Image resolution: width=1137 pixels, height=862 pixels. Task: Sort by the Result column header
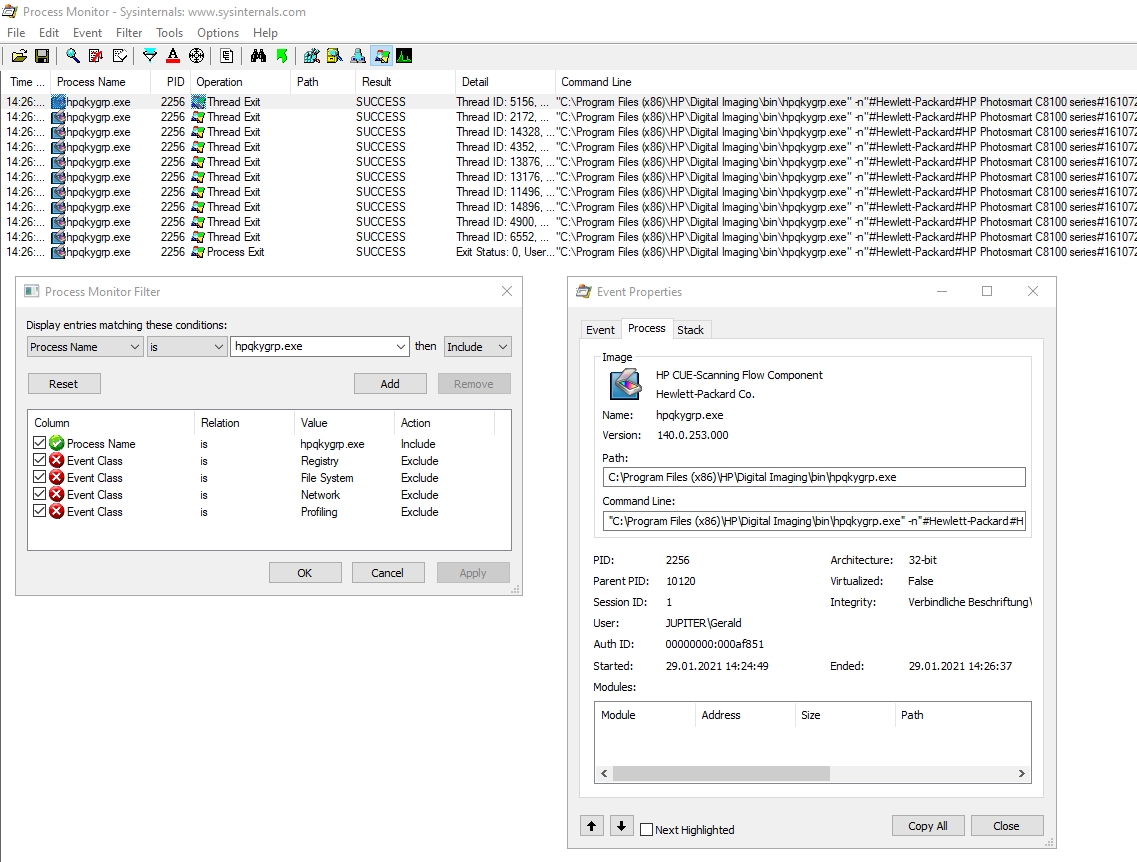click(403, 82)
